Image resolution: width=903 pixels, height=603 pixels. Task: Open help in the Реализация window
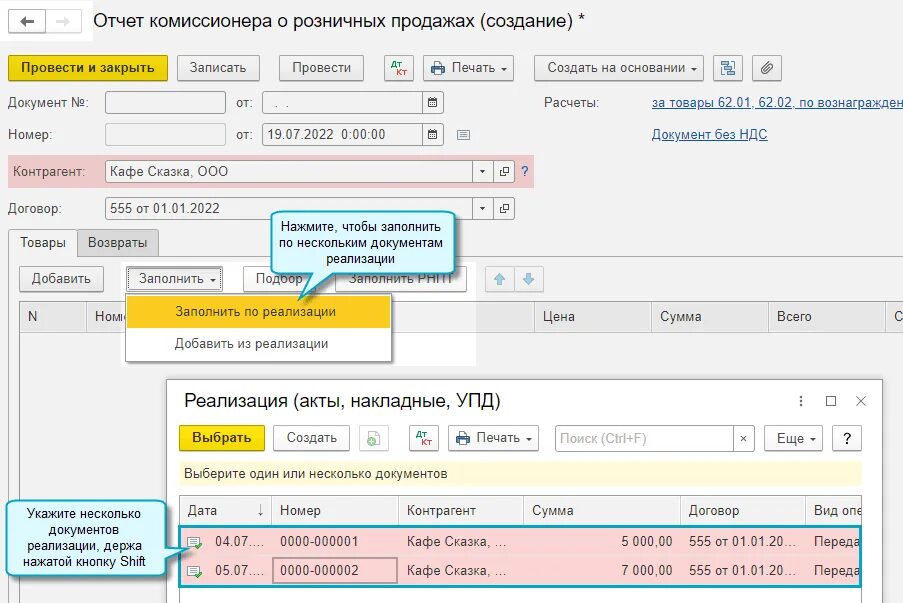[847, 438]
